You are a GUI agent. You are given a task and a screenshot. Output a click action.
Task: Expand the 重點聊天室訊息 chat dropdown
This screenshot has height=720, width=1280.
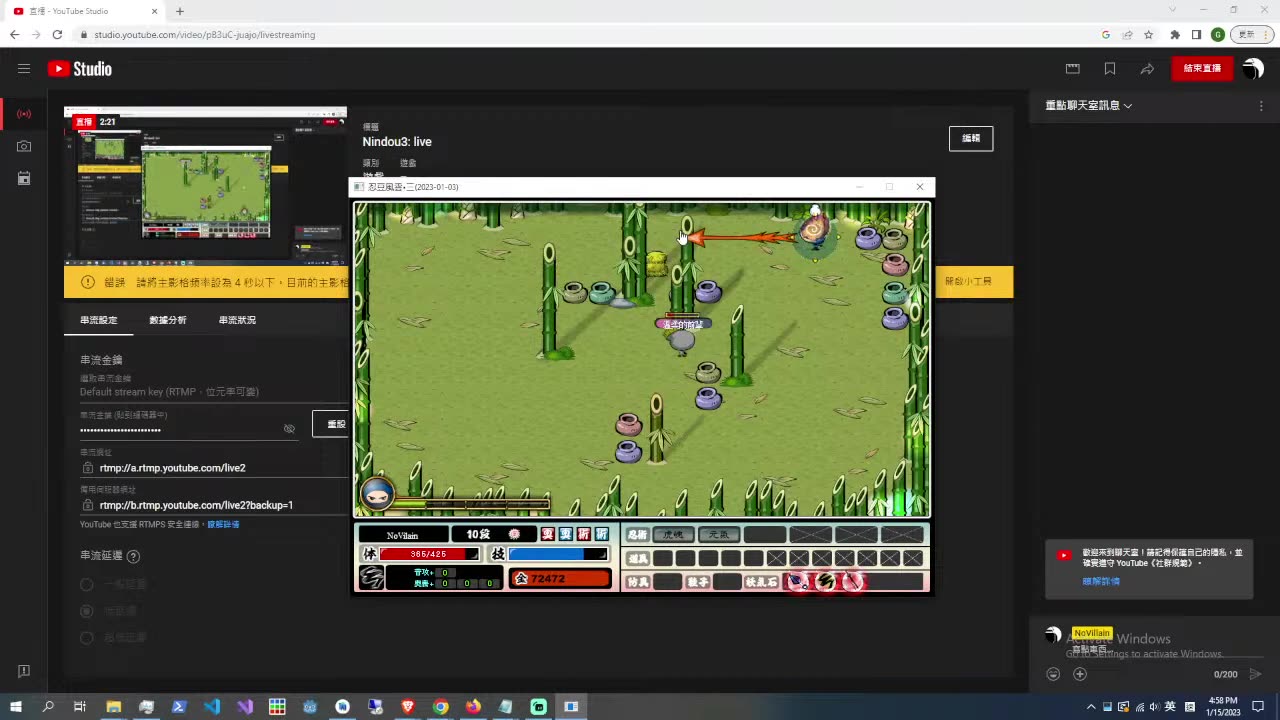pos(1089,106)
